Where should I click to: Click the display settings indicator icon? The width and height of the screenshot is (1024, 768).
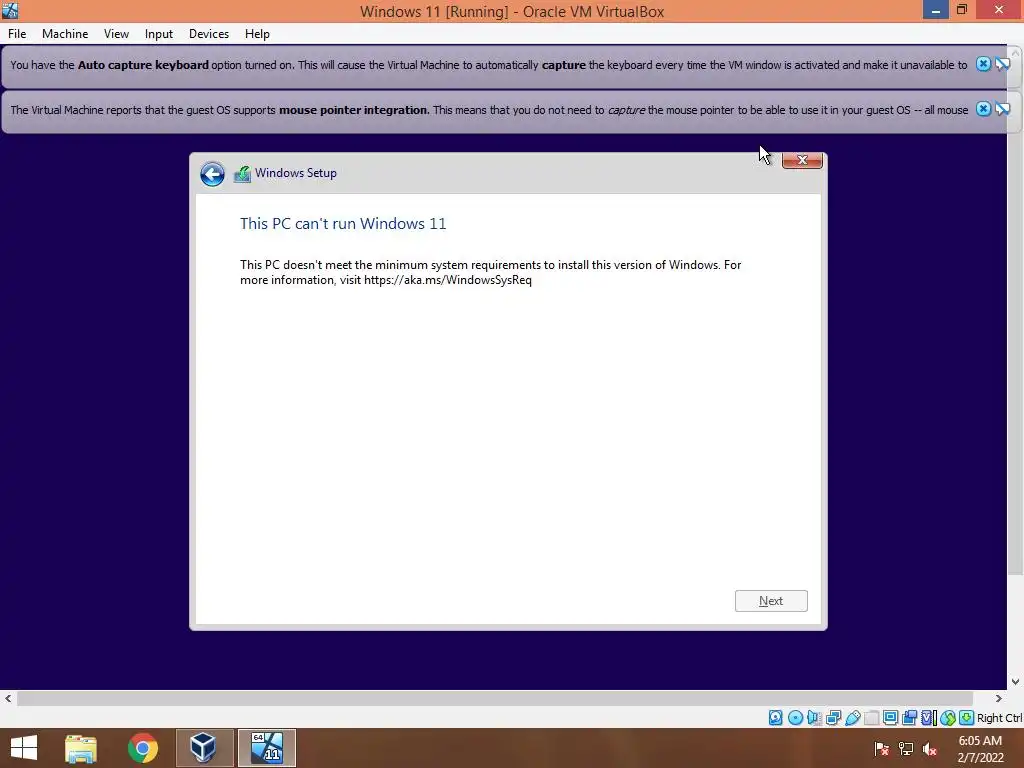[x=890, y=718]
